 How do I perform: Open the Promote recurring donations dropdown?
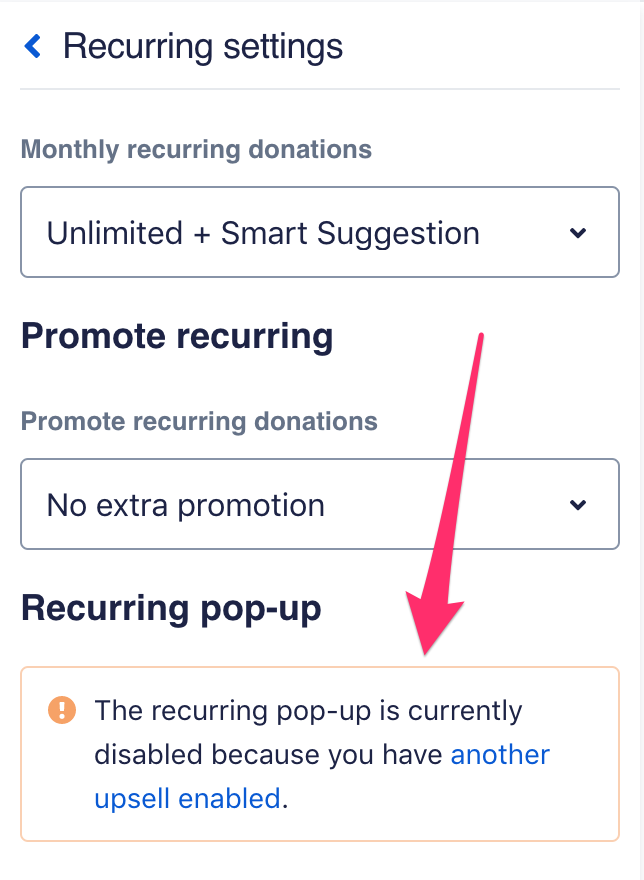[x=320, y=505]
